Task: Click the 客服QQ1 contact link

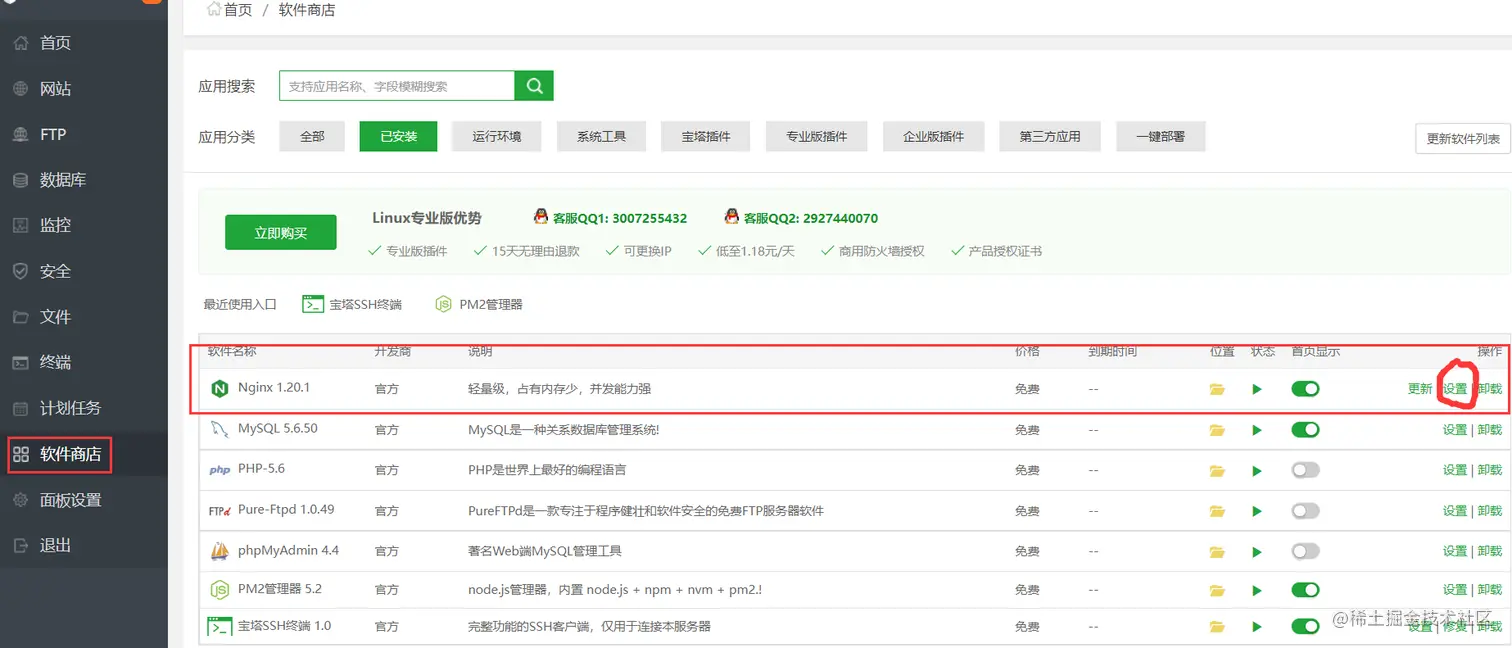Action: coord(610,217)
